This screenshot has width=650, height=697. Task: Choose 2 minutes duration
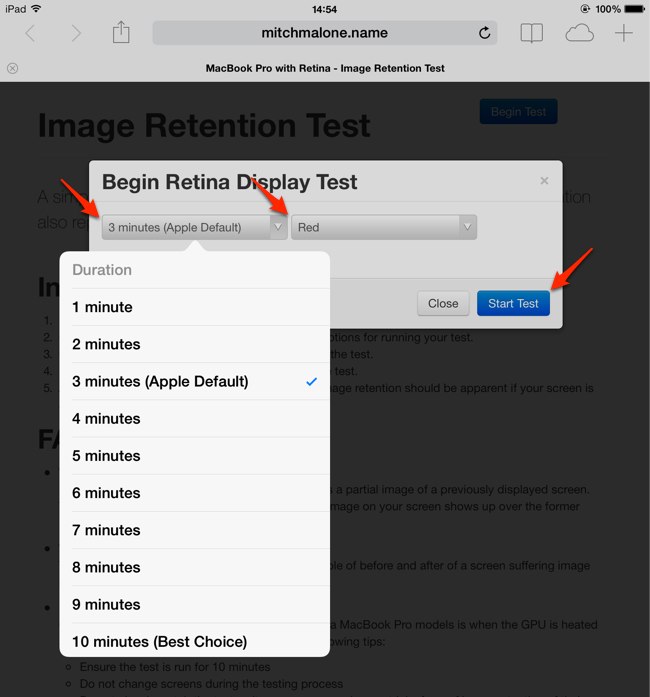click(x=195, y=344)
